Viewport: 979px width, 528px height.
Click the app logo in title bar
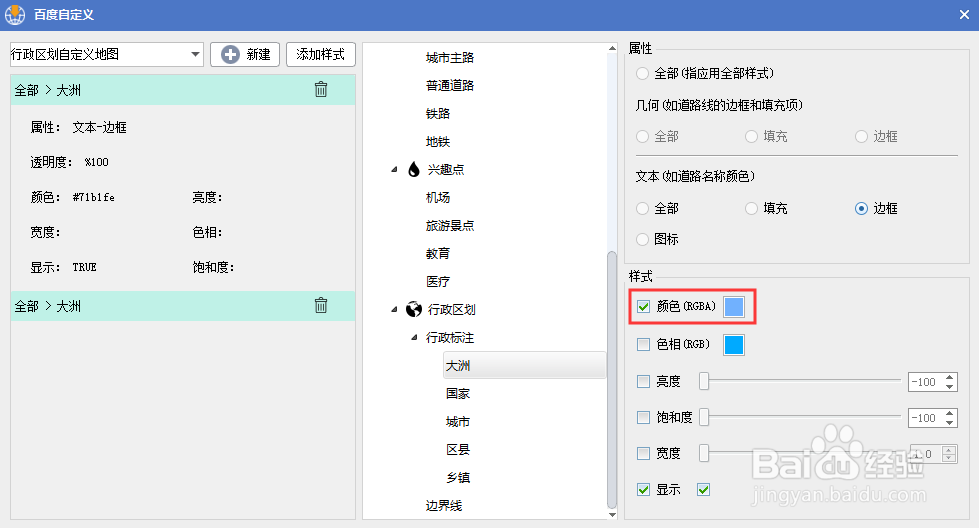coord(15,14)
